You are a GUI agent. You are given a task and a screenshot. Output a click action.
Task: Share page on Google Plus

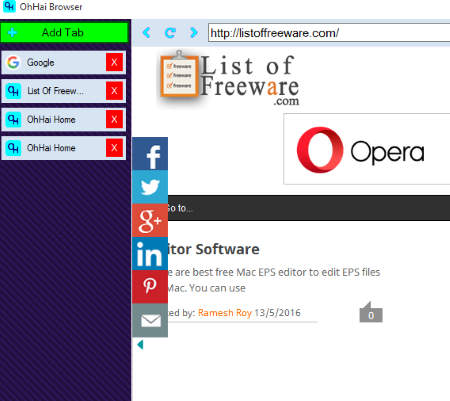pos(150,220)
